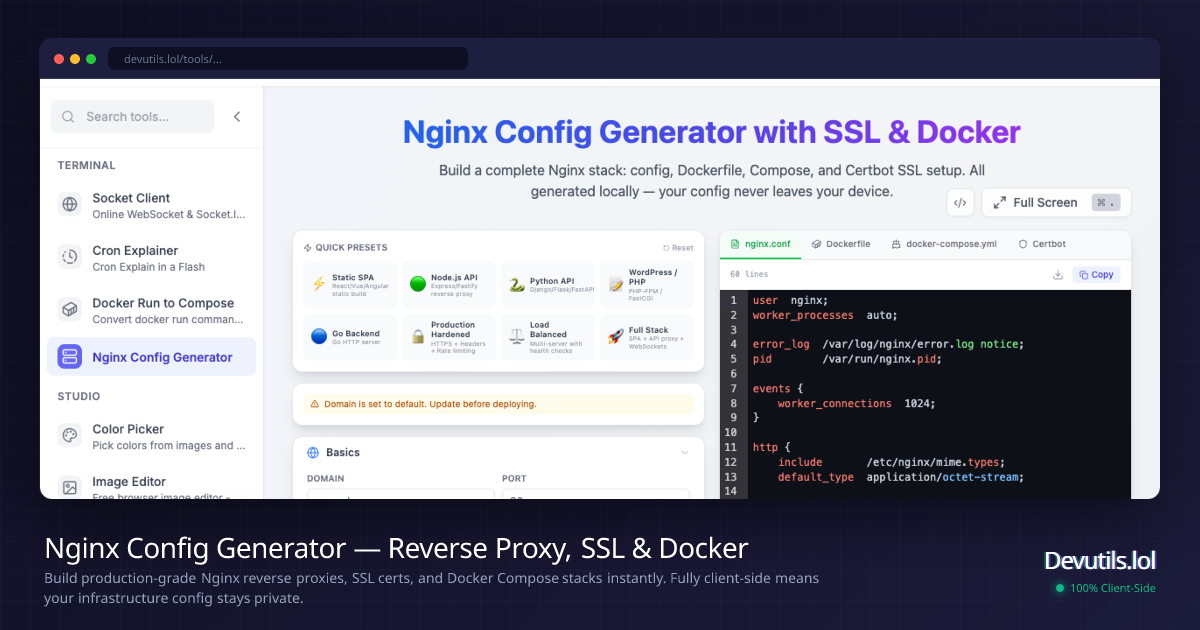This screenshot has width=1200, height=630.
Task: Click the Color Picker palette icon
Action: coord(70,436)
